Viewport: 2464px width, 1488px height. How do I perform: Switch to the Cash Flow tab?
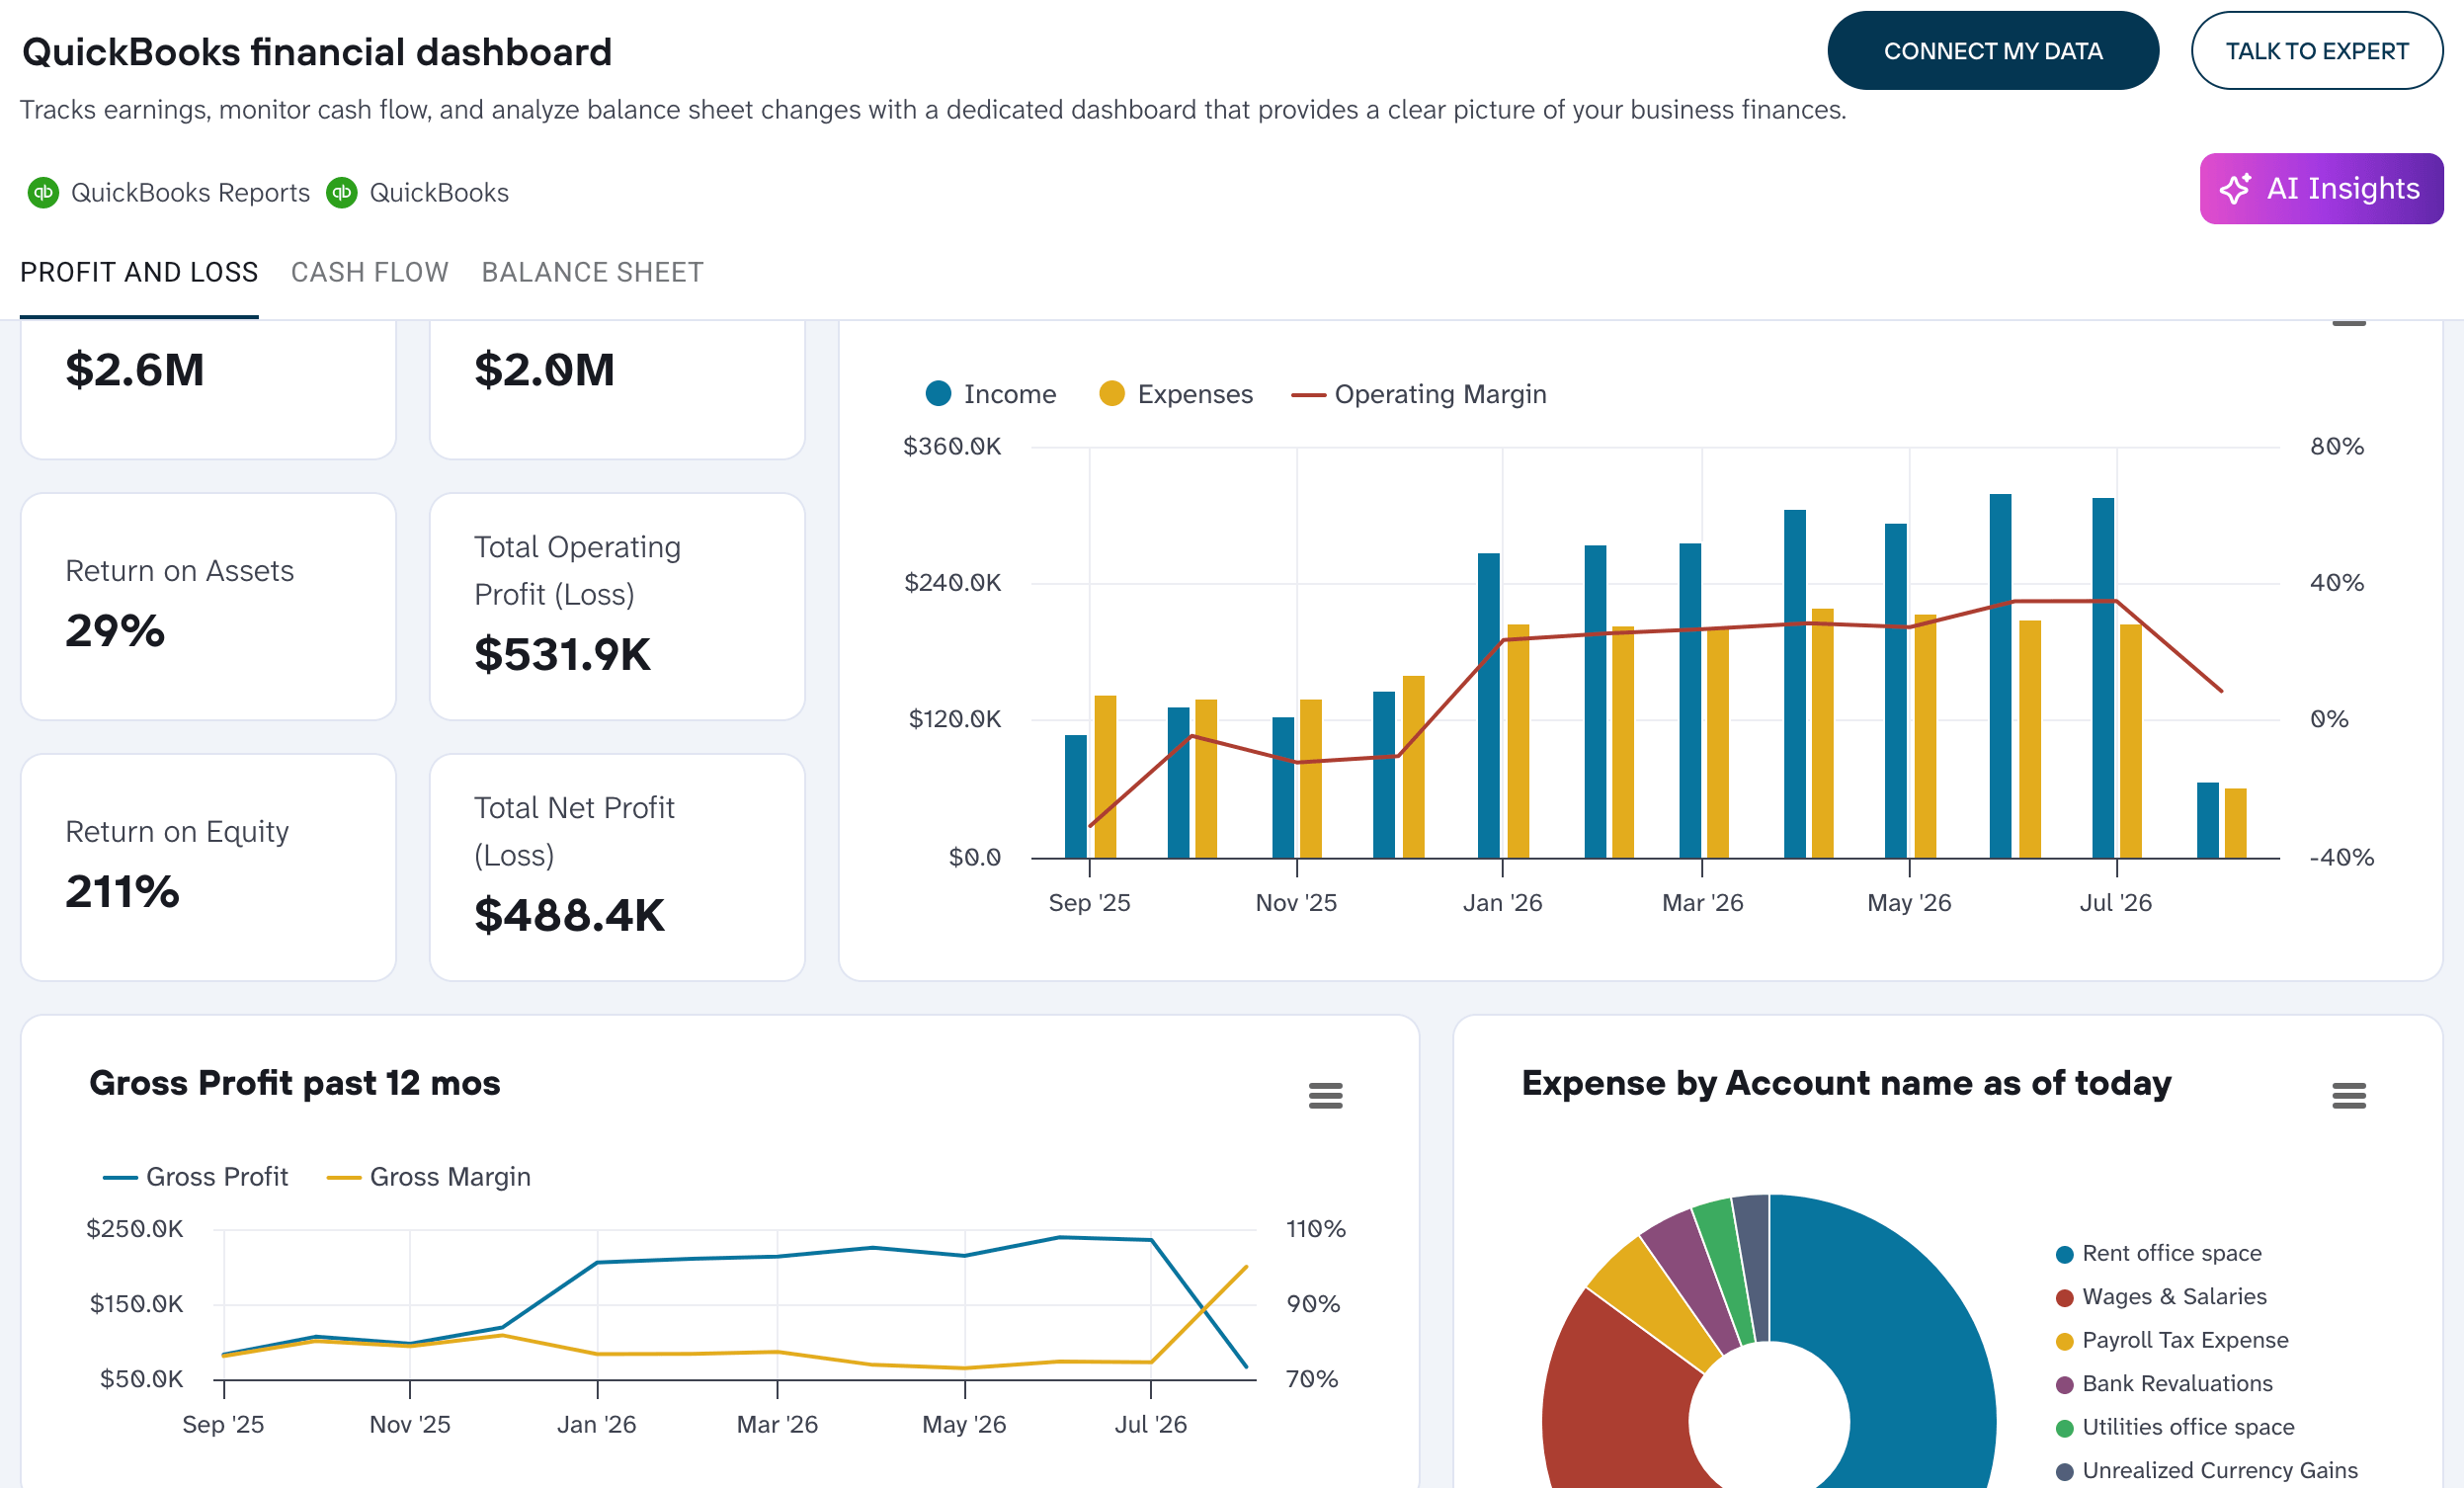370,272
